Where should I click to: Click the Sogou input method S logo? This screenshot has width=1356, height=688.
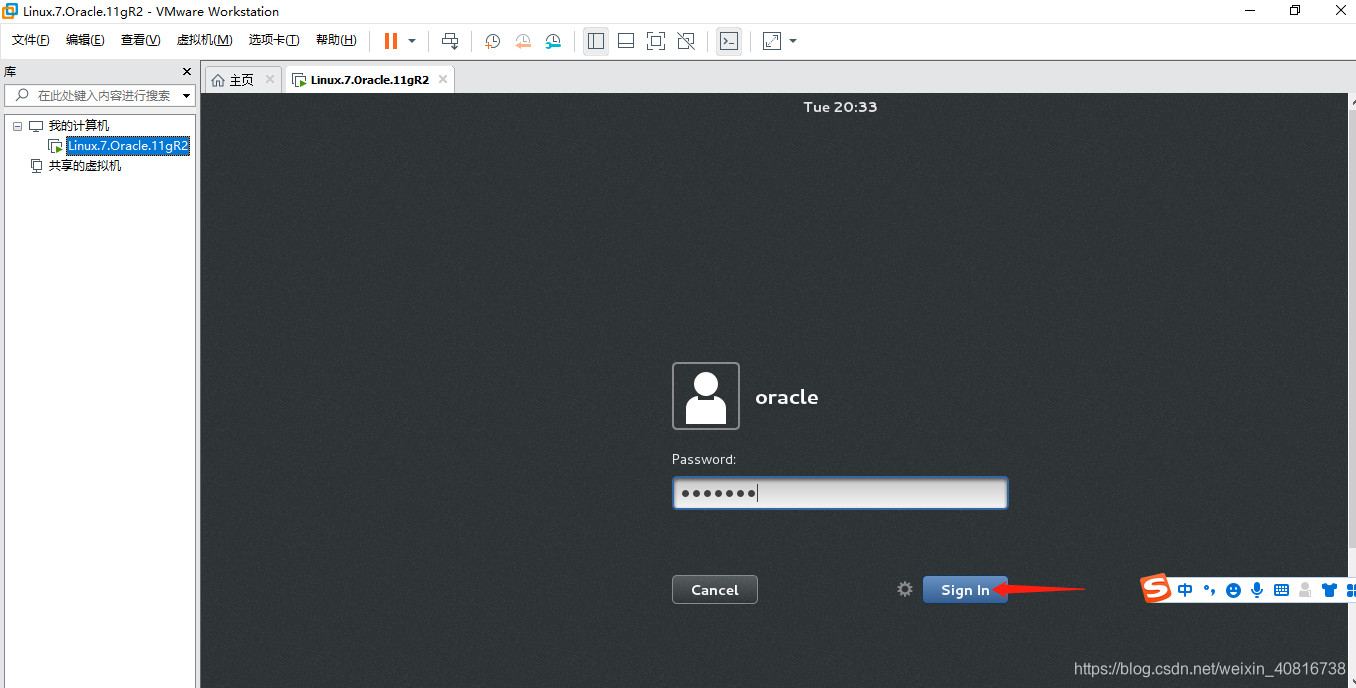point(1156,589)
